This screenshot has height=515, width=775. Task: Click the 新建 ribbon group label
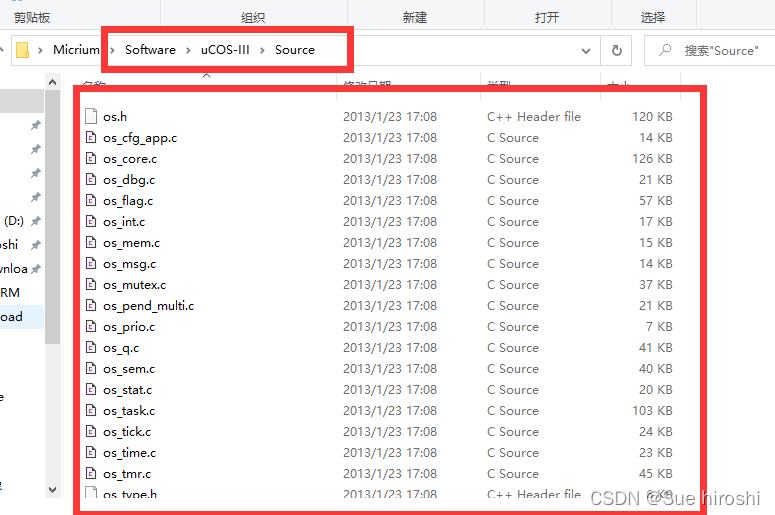click(415, 18)
